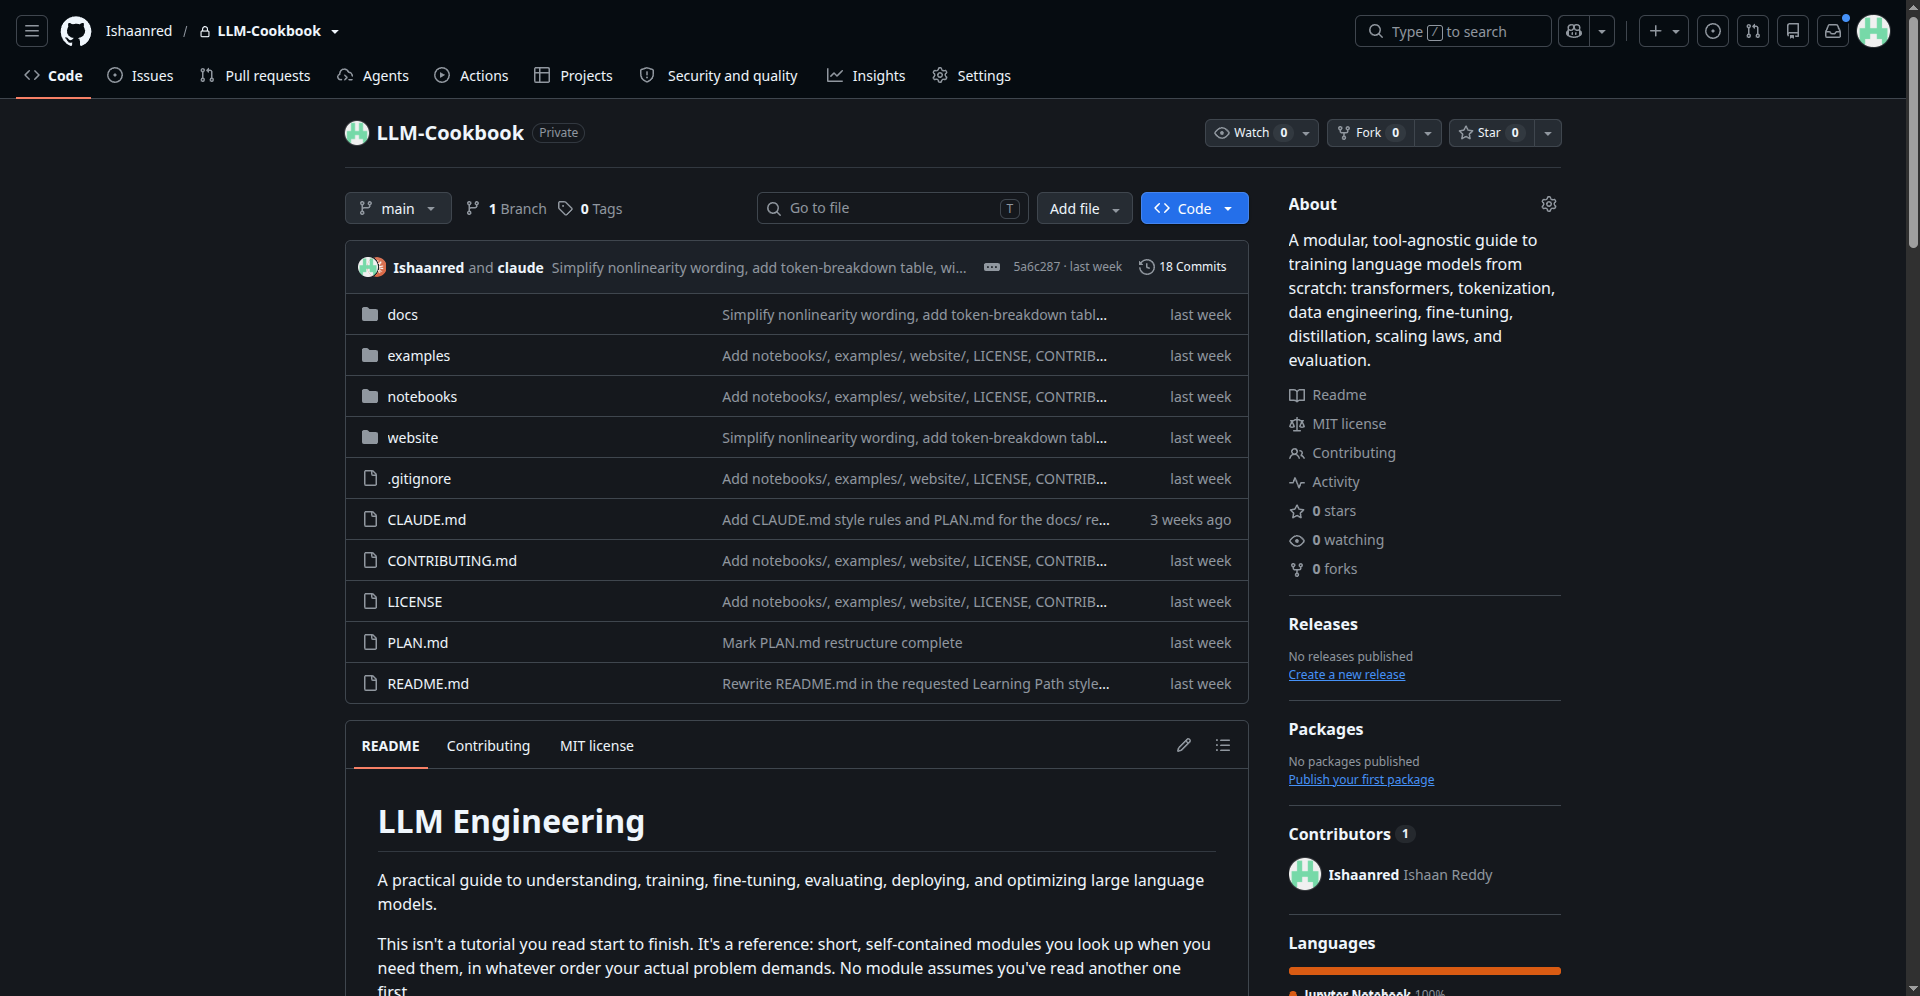Expand the Fork options dropdown arrow

(x=1428, y=133)
